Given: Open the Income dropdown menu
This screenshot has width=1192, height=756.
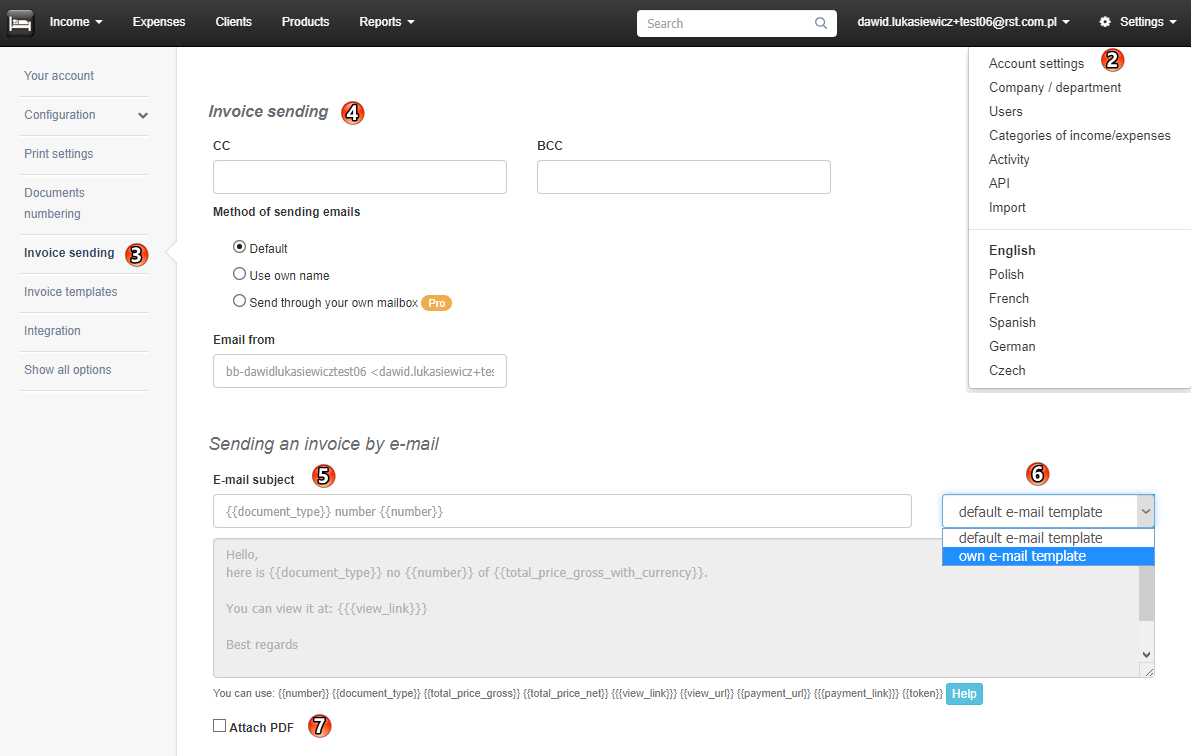Looking at the screenshot, I should [75, 22].
